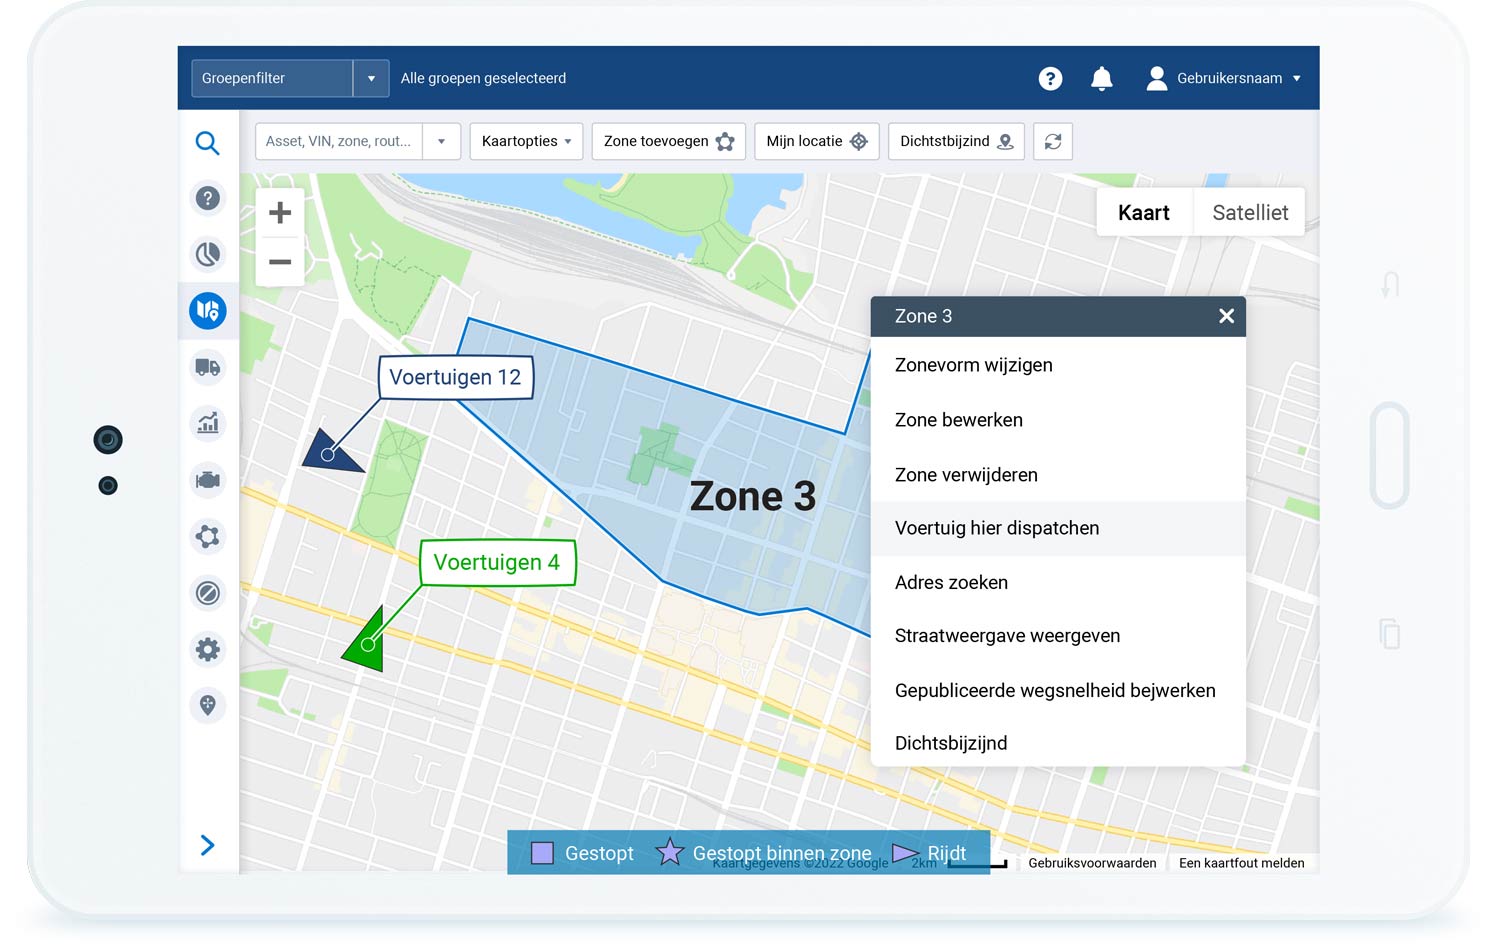Screen dimensions: 1496x946
Task: Click the Voertuigen 4 label
Action: click(497, 562)
